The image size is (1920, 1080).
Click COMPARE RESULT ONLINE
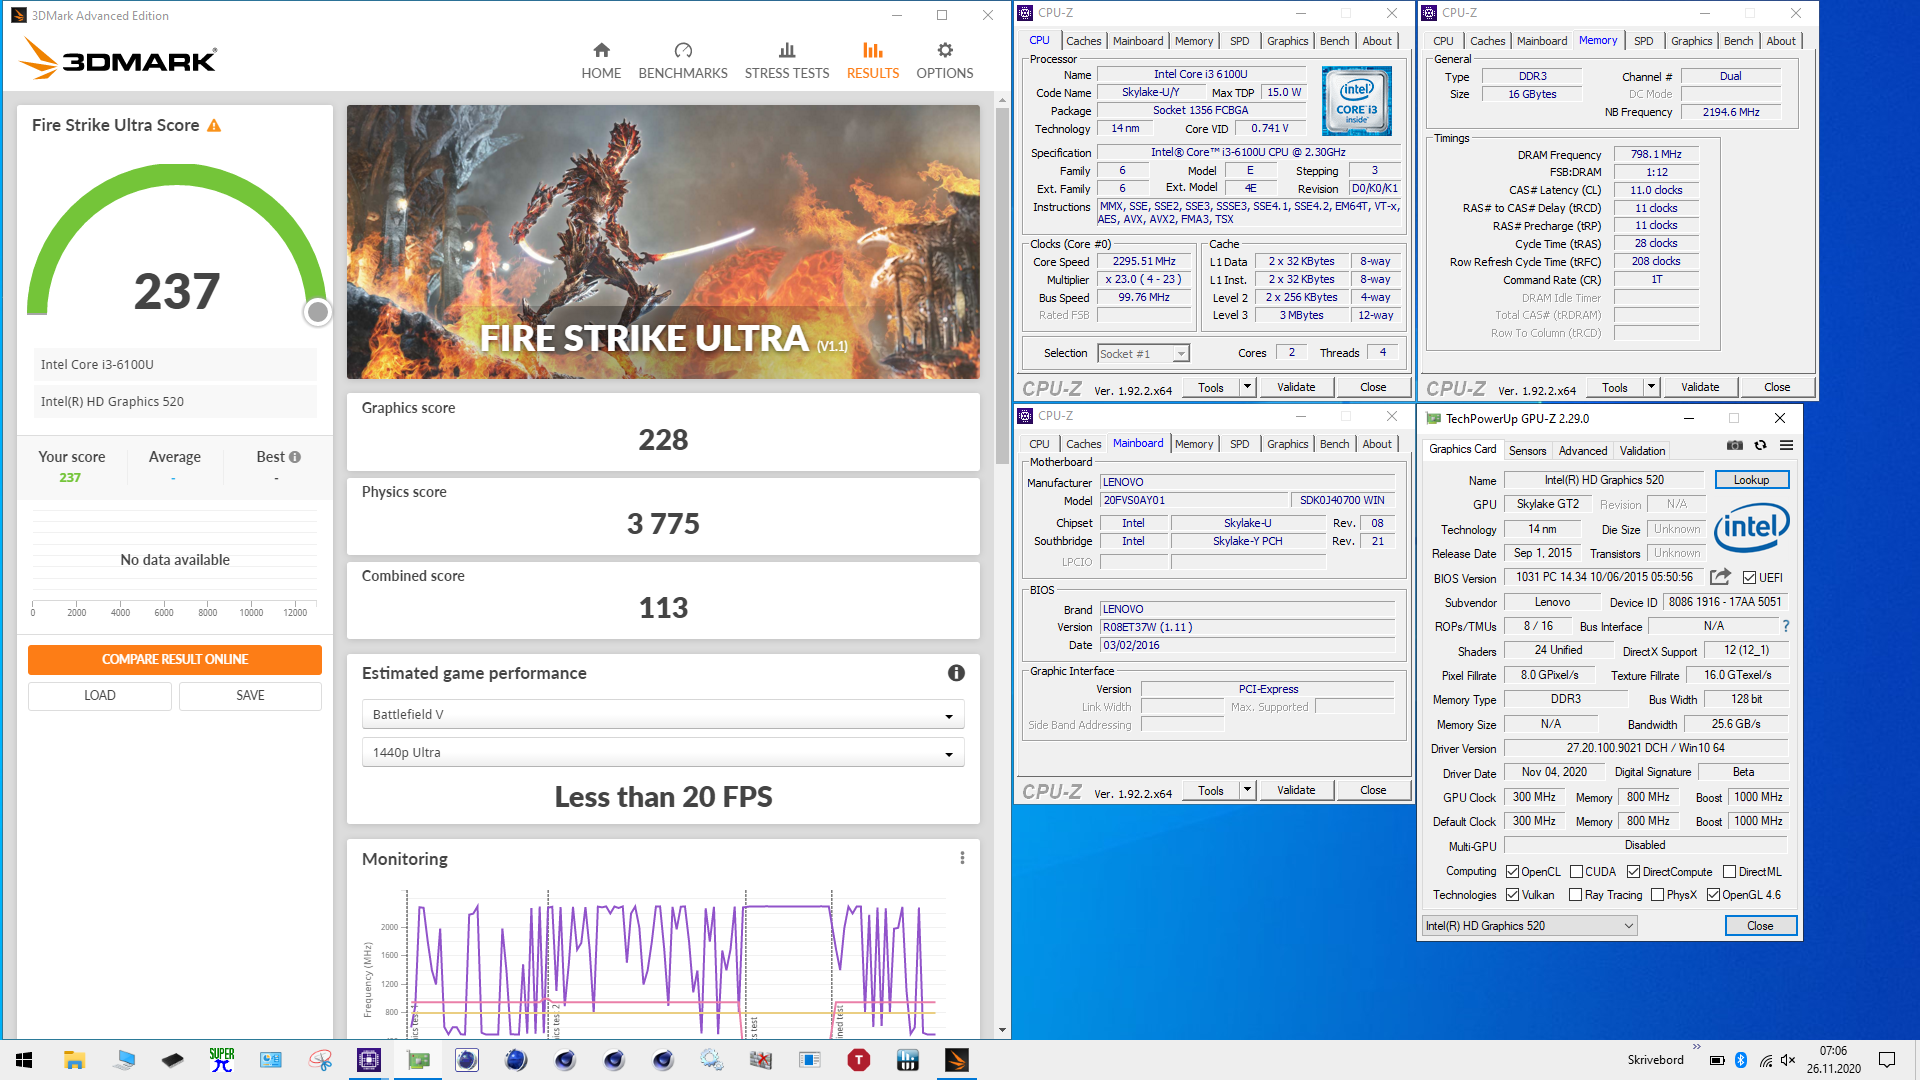tap(175, 659)
